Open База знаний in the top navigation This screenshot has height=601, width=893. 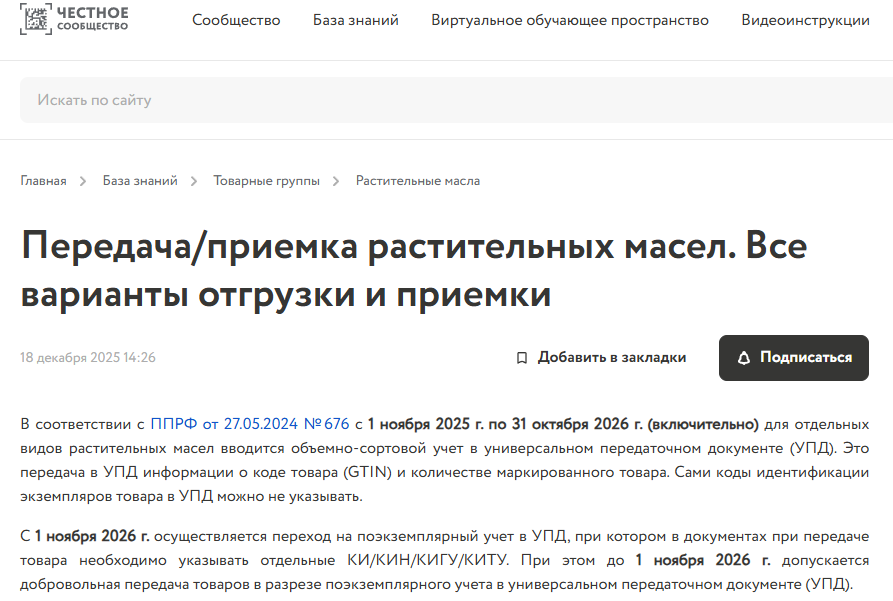pos(355,20)
